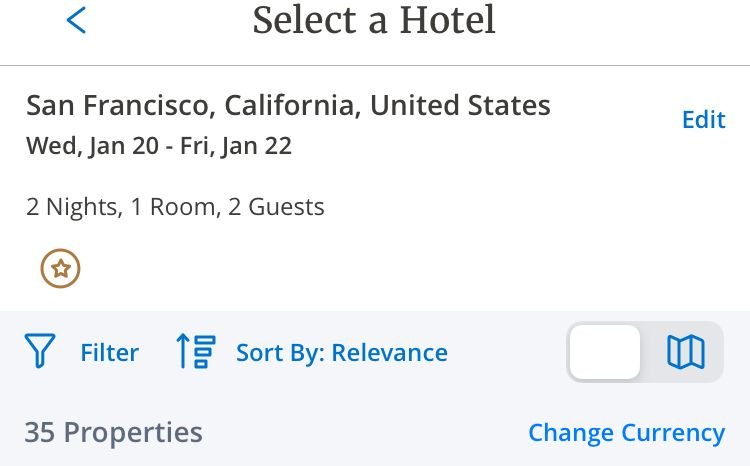
Task: Tap the 2 Guests count text
Action: coord(276,207)
